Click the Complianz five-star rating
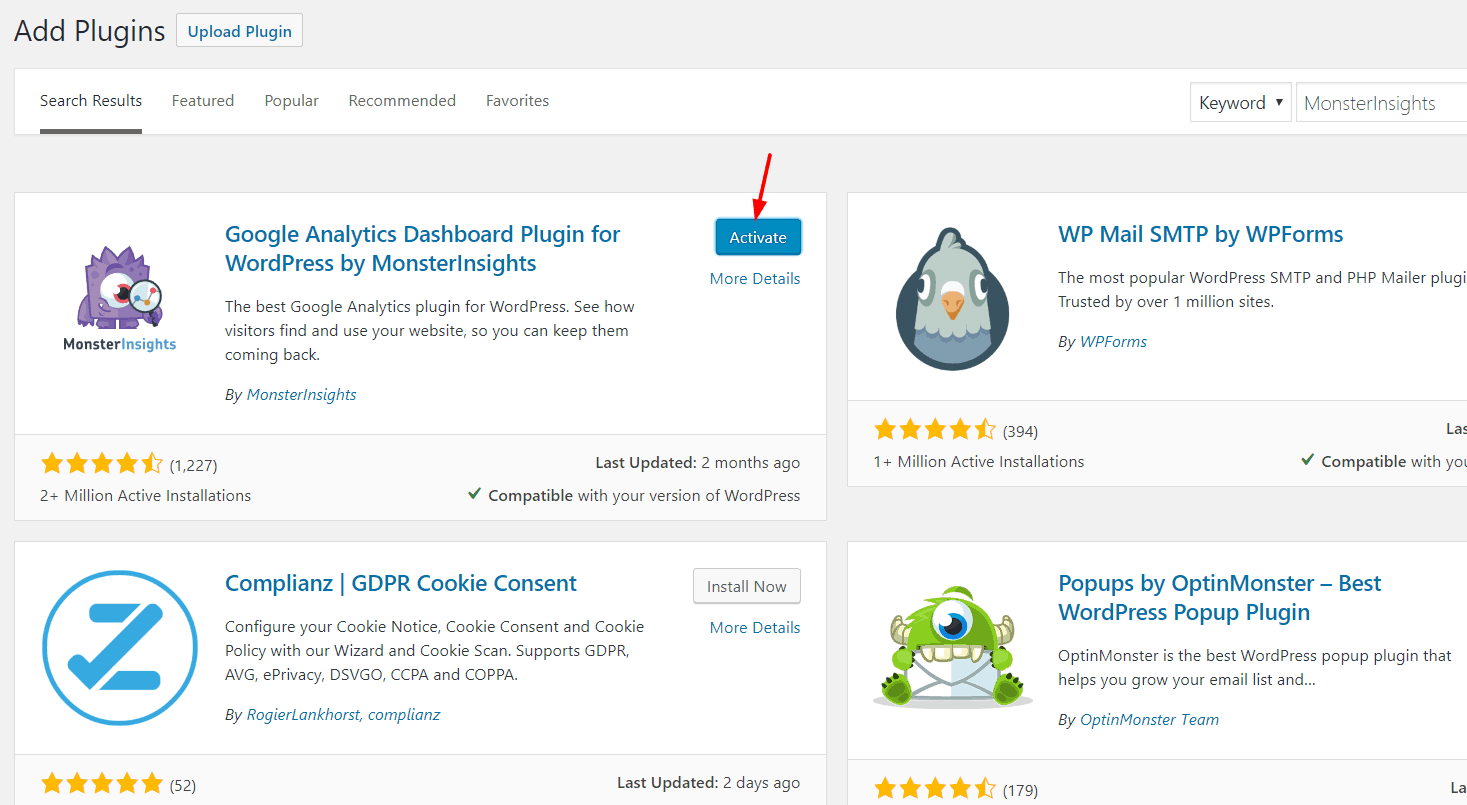Image resolution: width=1467 pixels, height=805 pixels. [x=101, y=782]
